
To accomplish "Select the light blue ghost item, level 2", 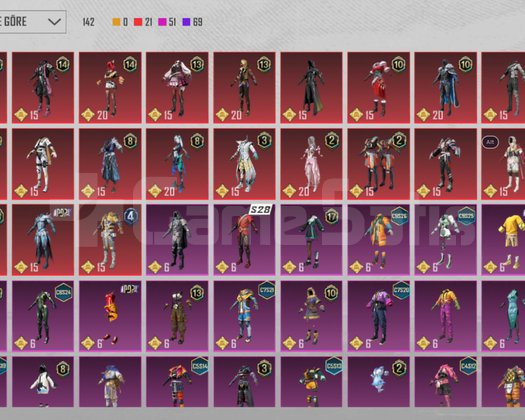I will click(379, 382).
